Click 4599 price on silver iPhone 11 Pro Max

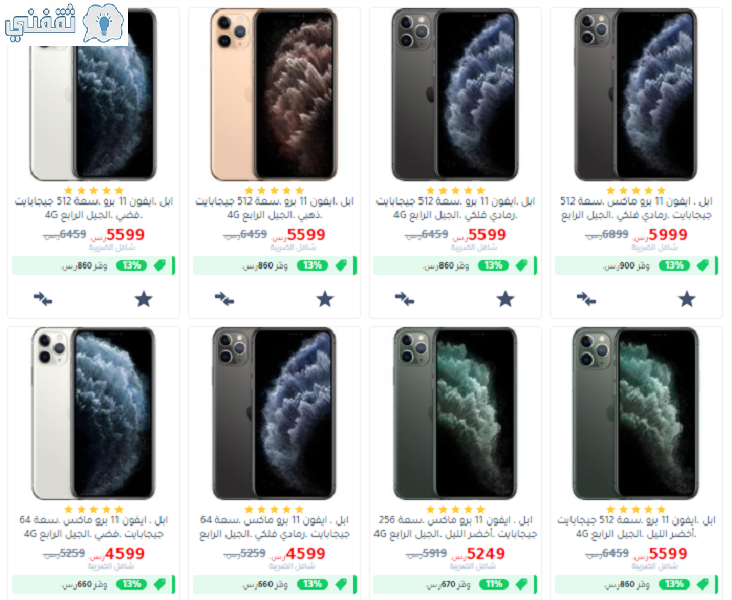[125, 554]
